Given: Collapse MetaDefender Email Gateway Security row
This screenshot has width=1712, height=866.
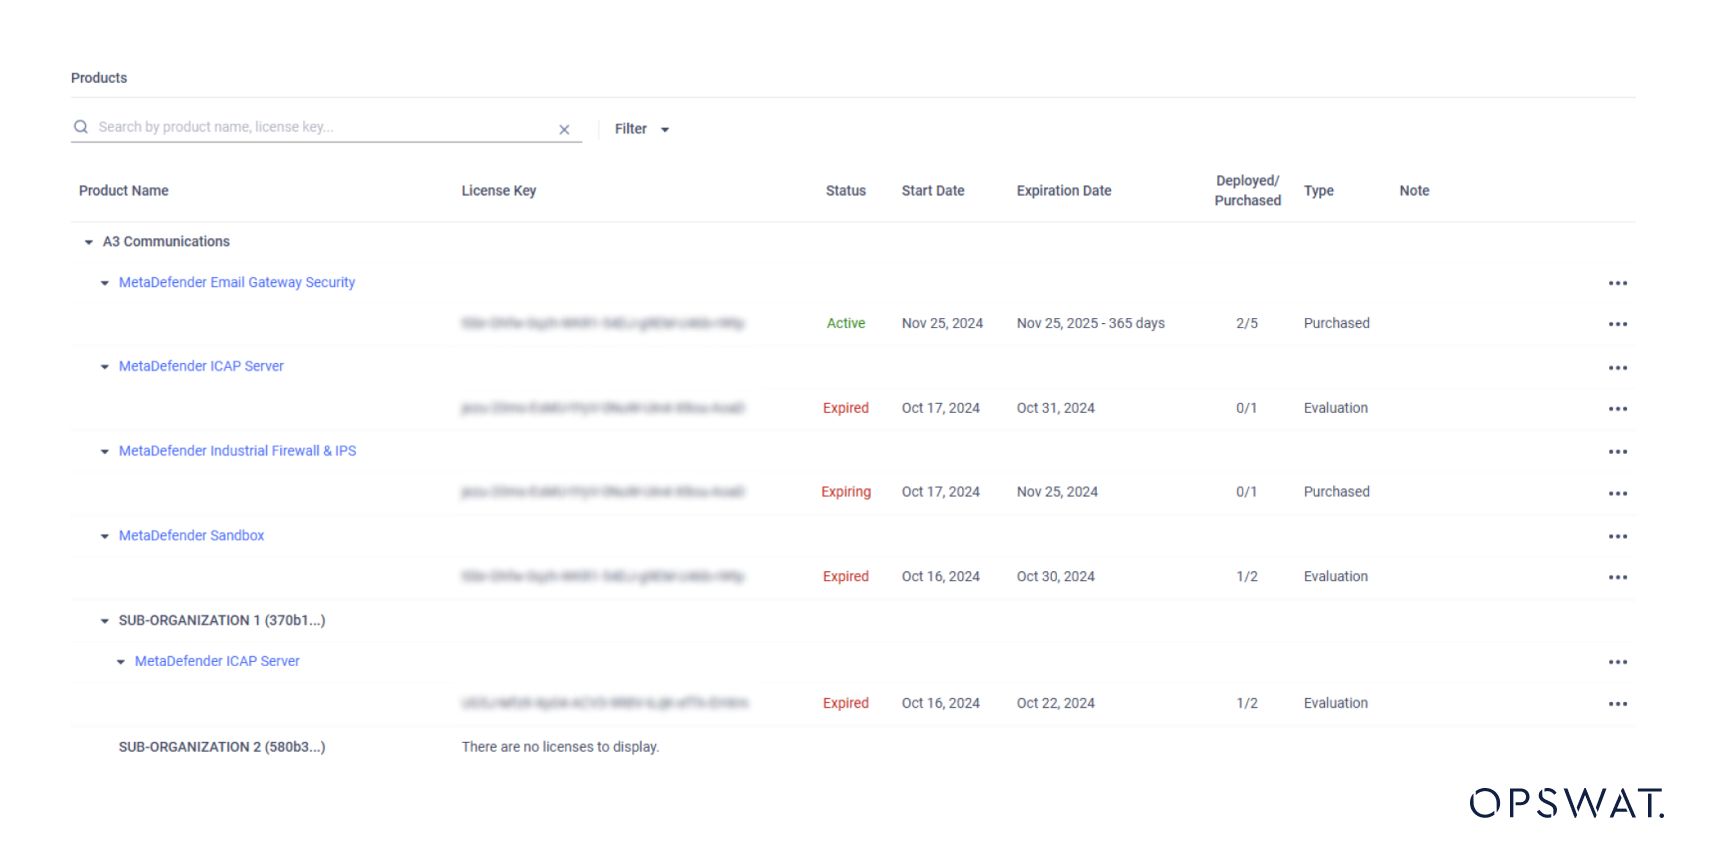Looking at the screenshot, I should (105, 283).
